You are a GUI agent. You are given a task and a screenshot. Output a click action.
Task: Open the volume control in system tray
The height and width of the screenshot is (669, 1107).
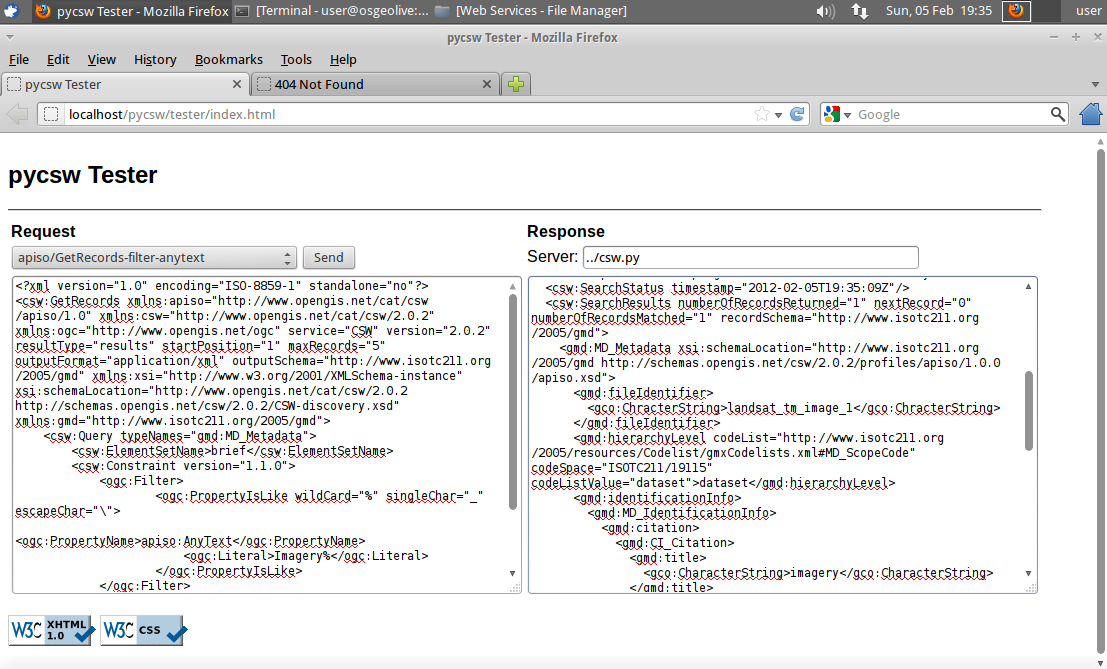(825, 11)
